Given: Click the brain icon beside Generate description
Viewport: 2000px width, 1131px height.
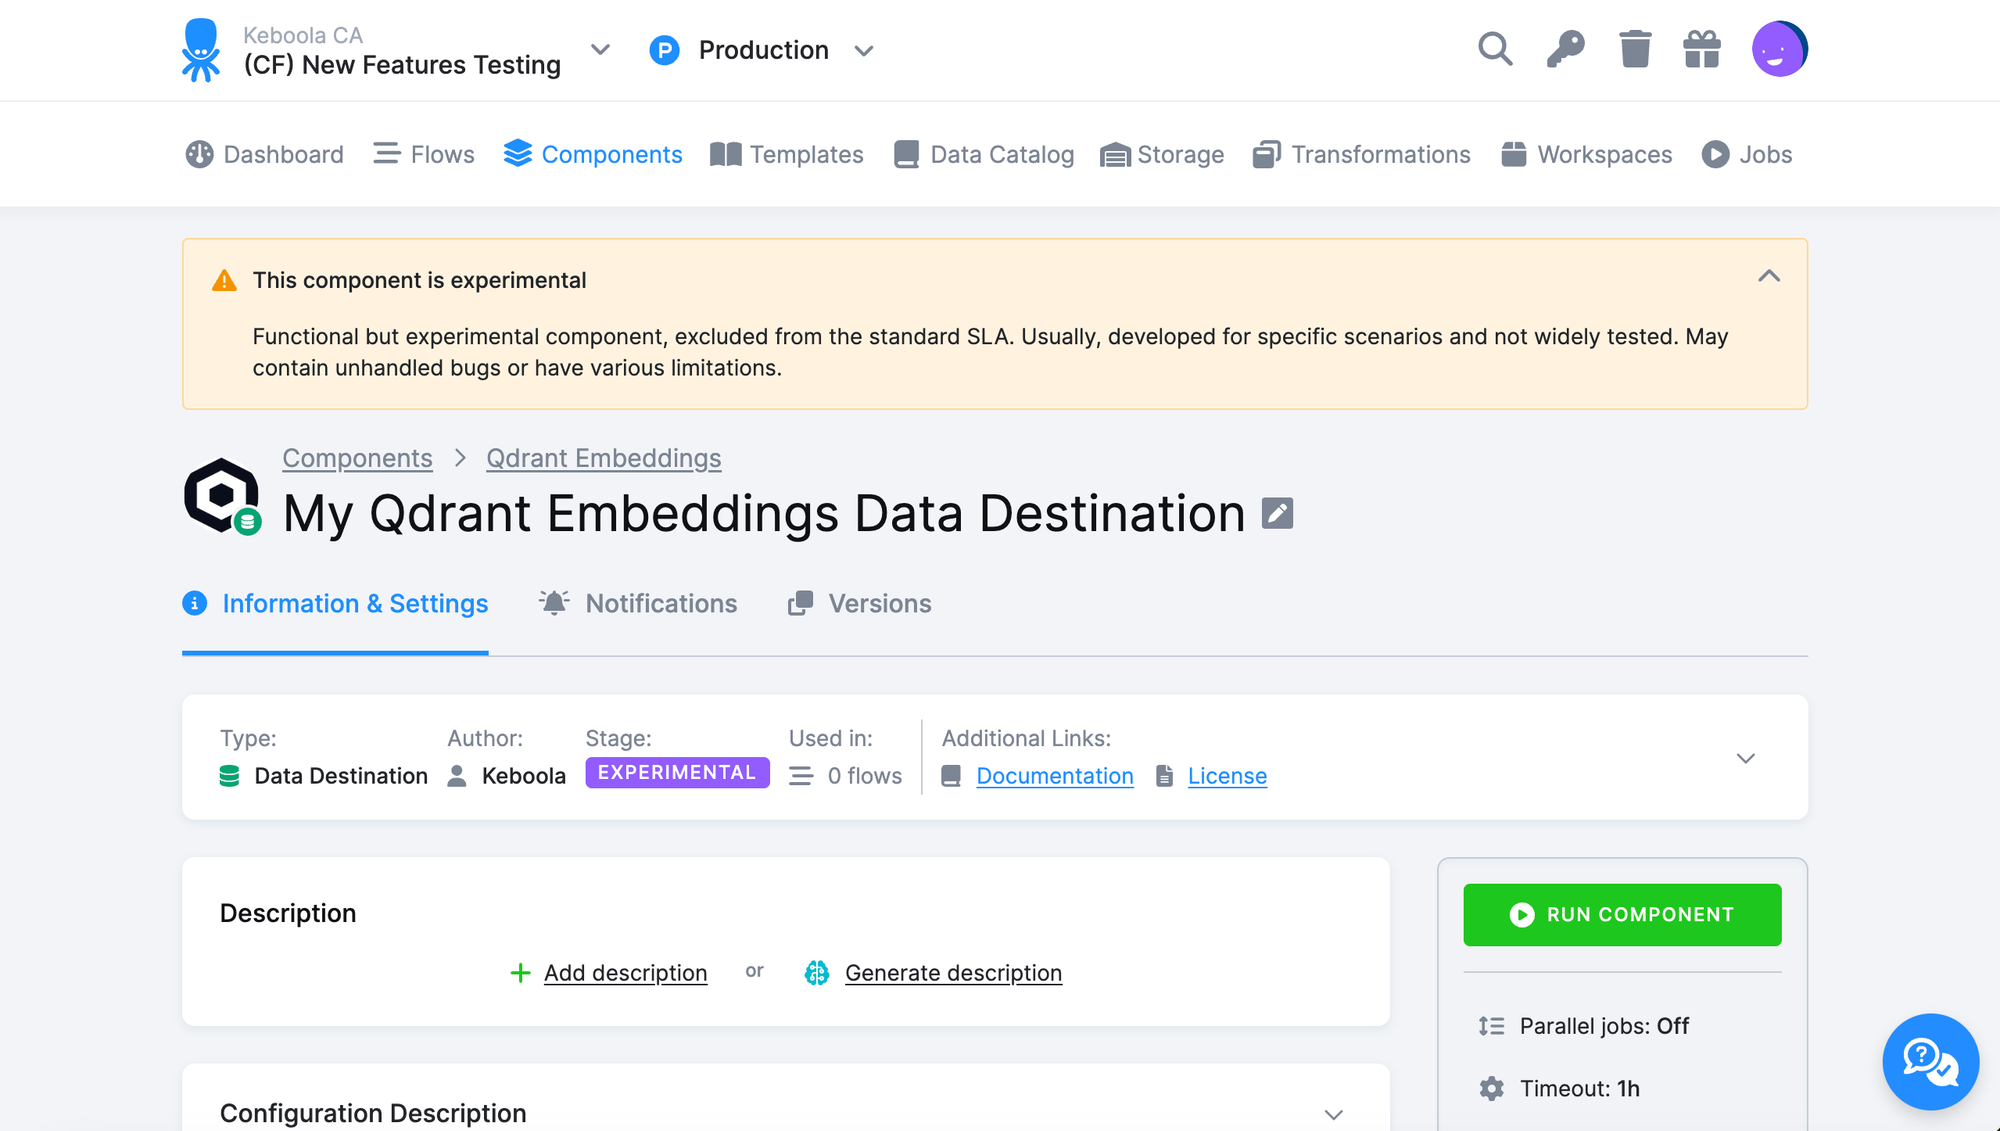Looking at the screenshot, I should point(817,973).
